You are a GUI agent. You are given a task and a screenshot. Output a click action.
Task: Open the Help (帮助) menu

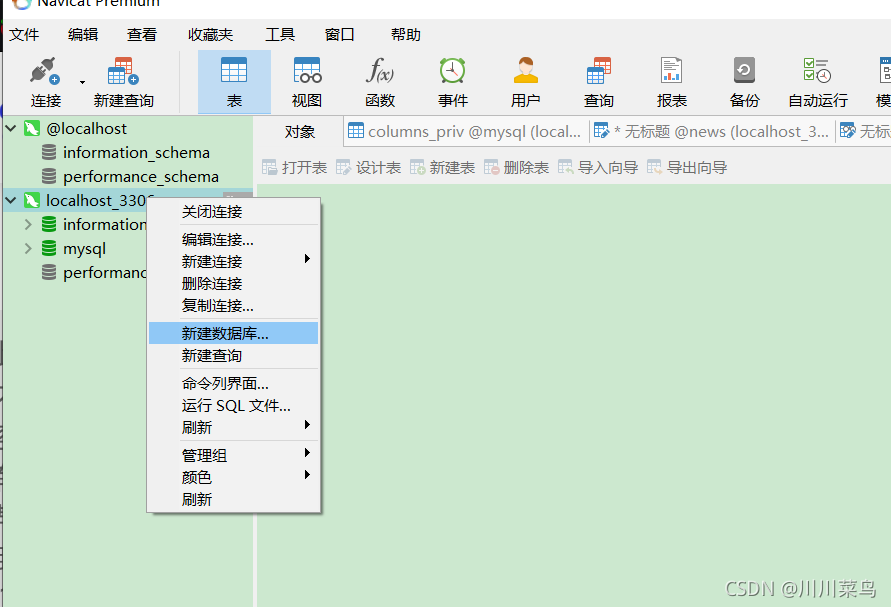[406, 35]
